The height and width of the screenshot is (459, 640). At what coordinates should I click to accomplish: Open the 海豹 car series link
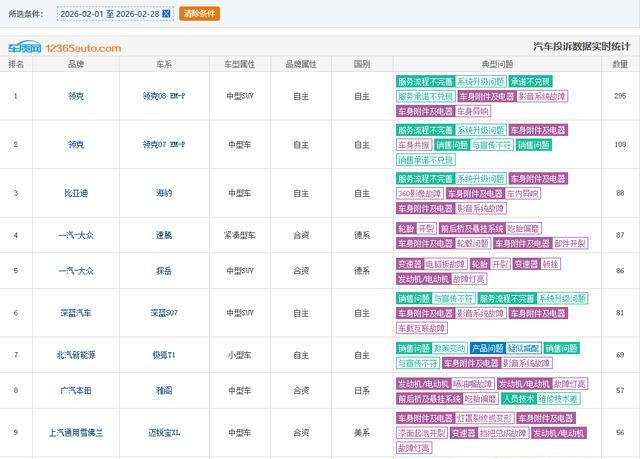[163, 193]
